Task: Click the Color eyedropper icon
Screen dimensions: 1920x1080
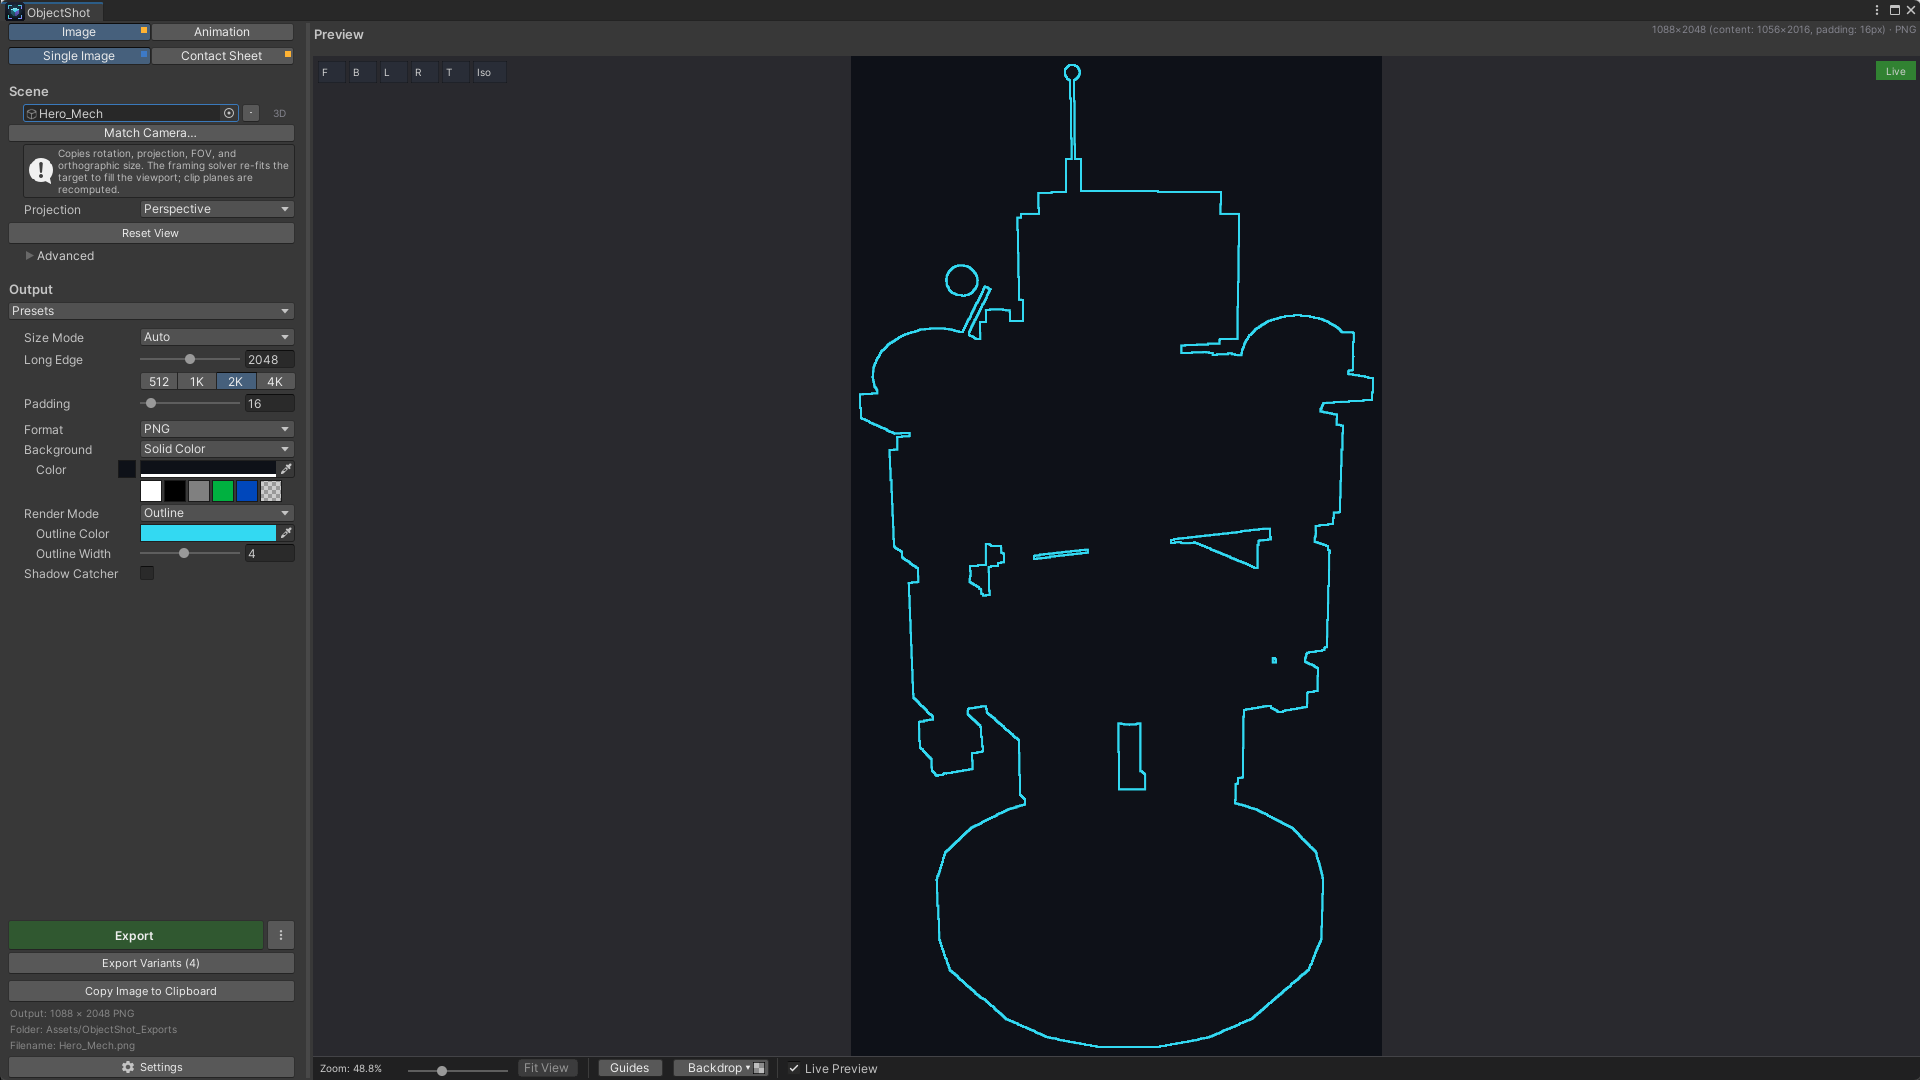Action: point(286,469)
